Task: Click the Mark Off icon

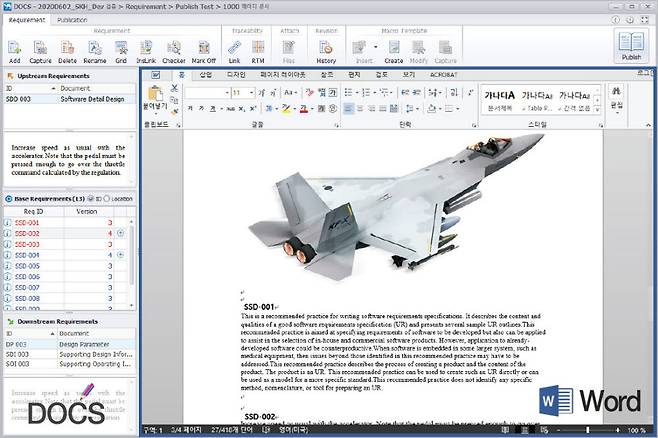Action: pyautogui.click(x=204, y=48)
